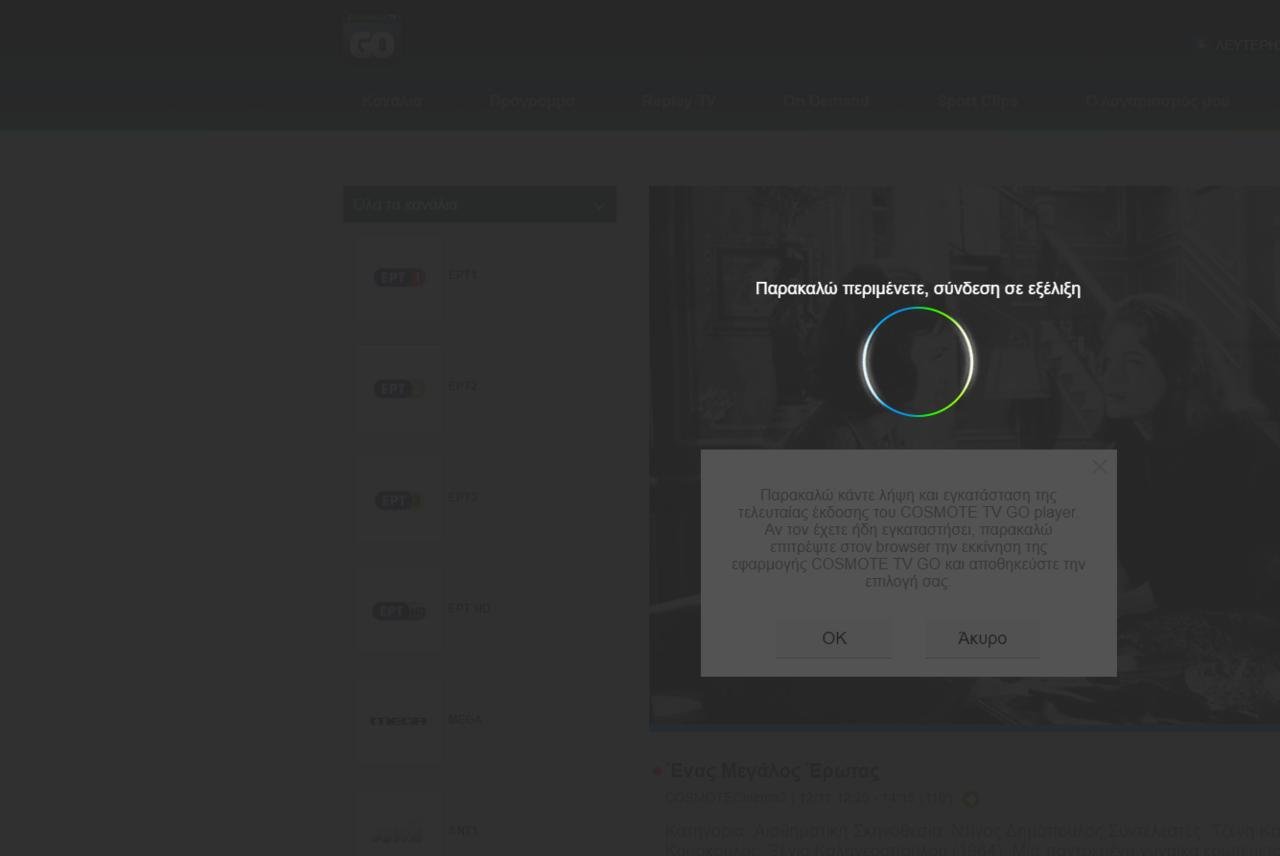Click the ANT1 channel name text
Screen dimensions: 1280x856
463,831
